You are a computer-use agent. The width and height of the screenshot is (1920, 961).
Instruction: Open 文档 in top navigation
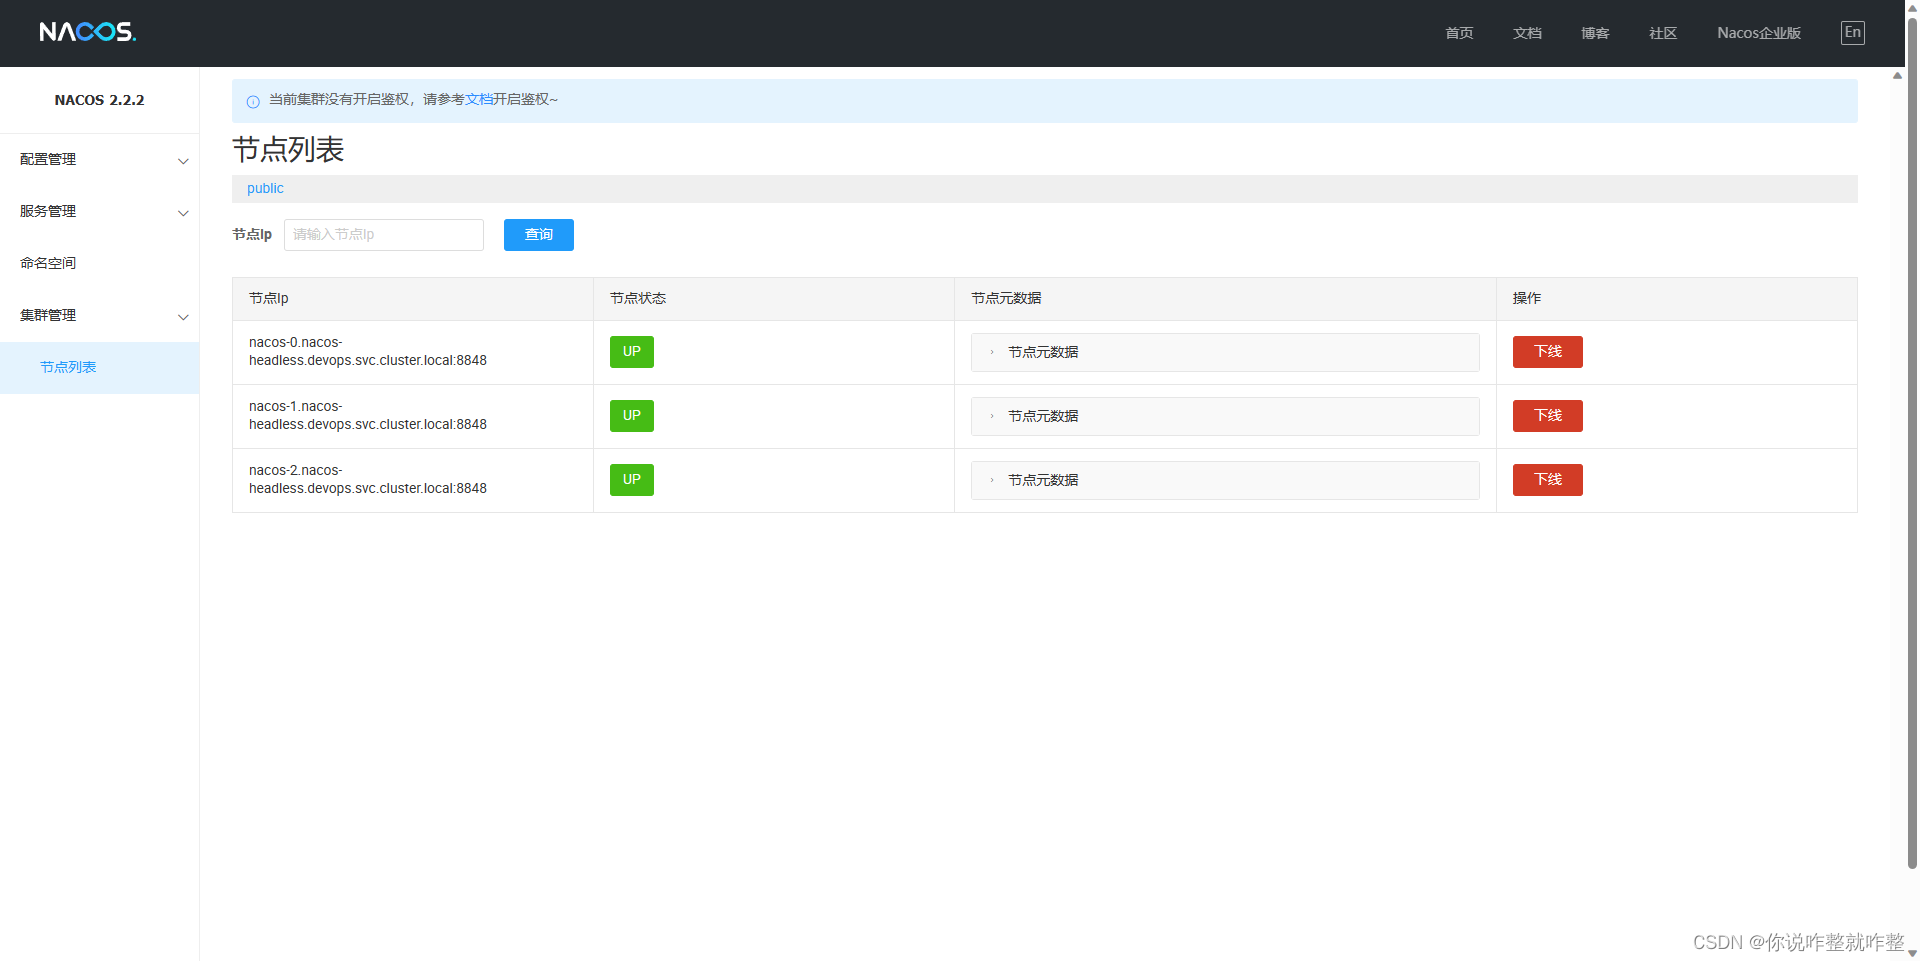pos(1527,33)
